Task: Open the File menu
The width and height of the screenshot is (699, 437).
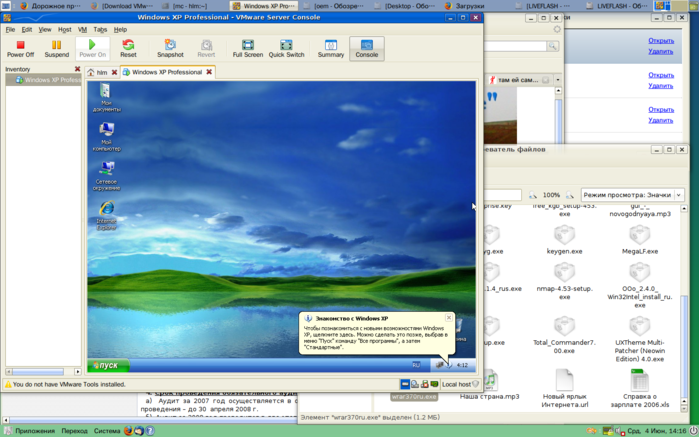Action: click(x=10, y=29)
